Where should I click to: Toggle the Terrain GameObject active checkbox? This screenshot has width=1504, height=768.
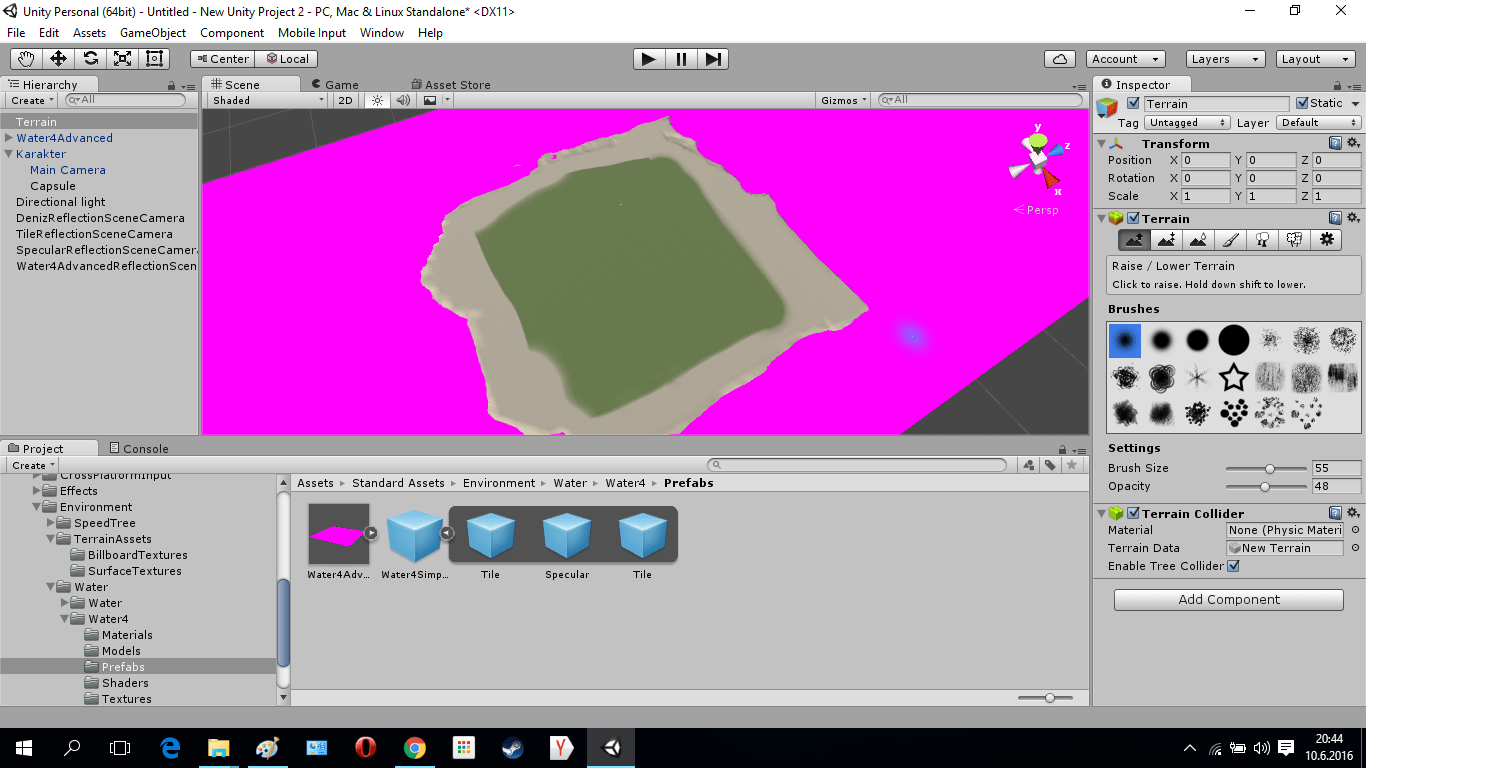click(1133, 103)
